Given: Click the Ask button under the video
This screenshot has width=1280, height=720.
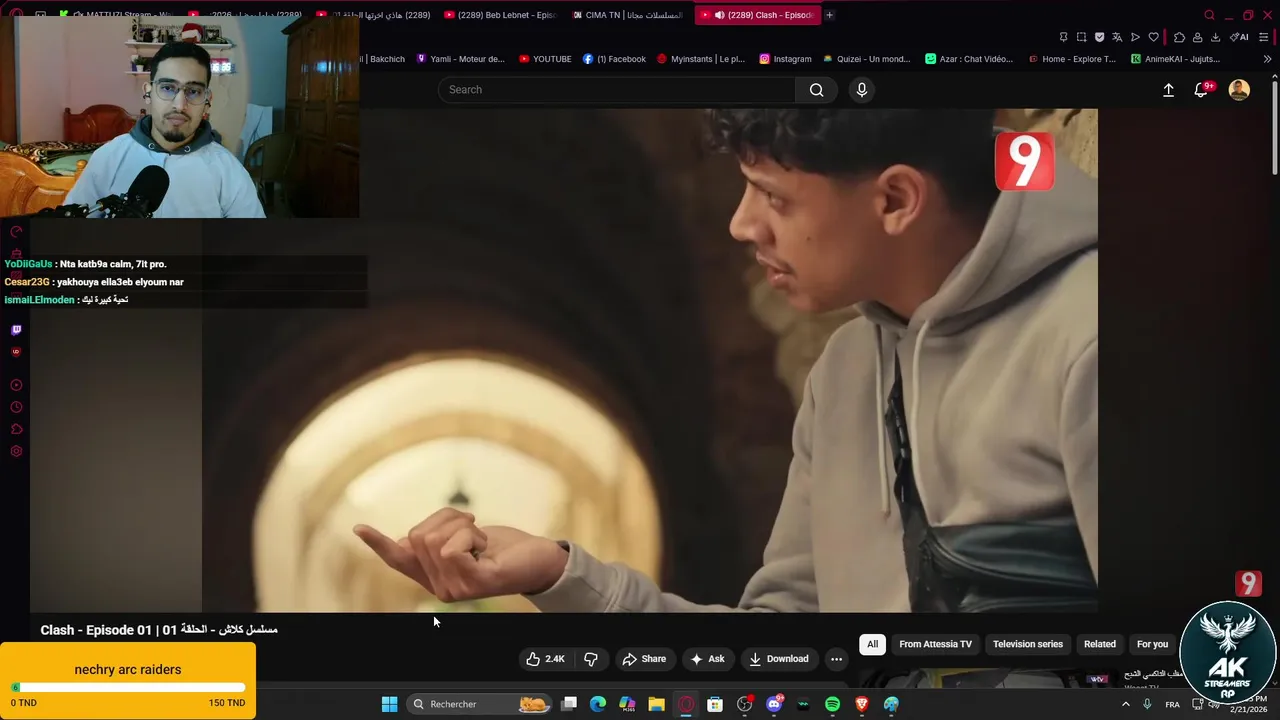Looking at the screenshot, I should click(707, 659).
